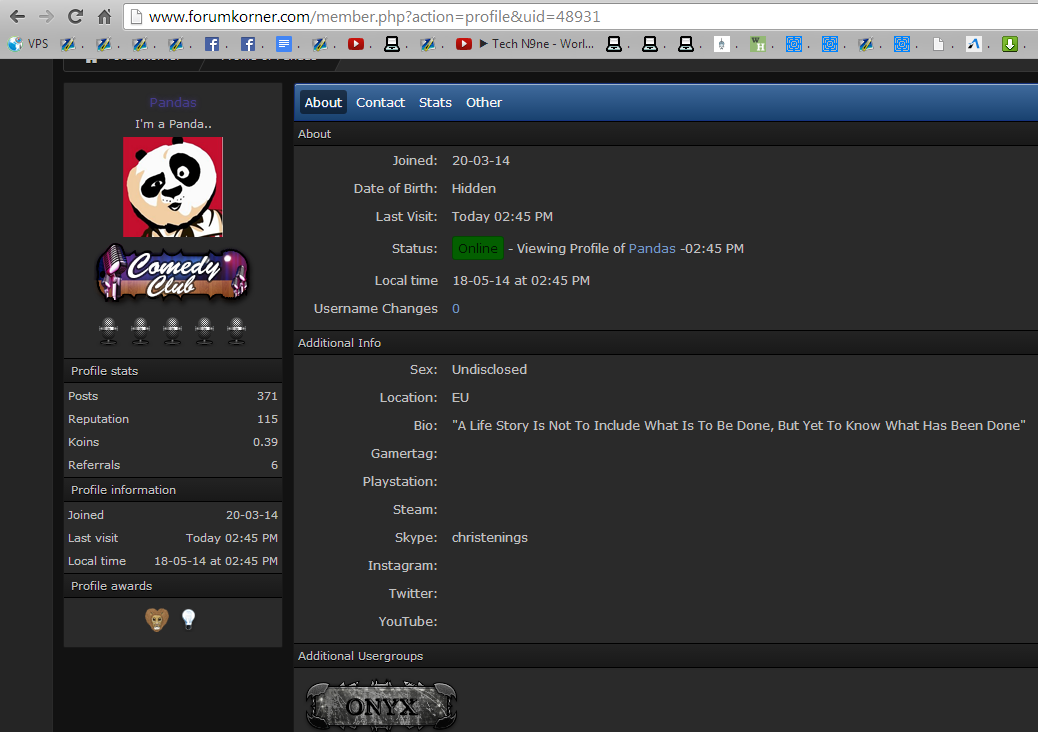Open the blank page bookmark

[938, 44]
